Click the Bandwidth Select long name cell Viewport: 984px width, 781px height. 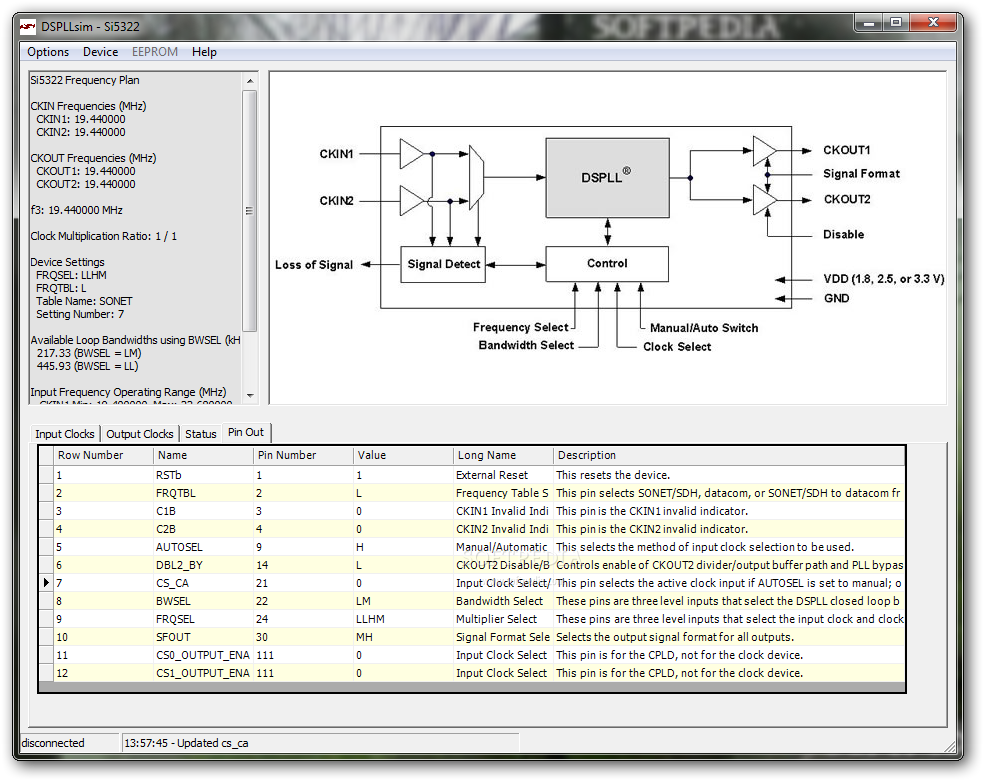[503, 601]
